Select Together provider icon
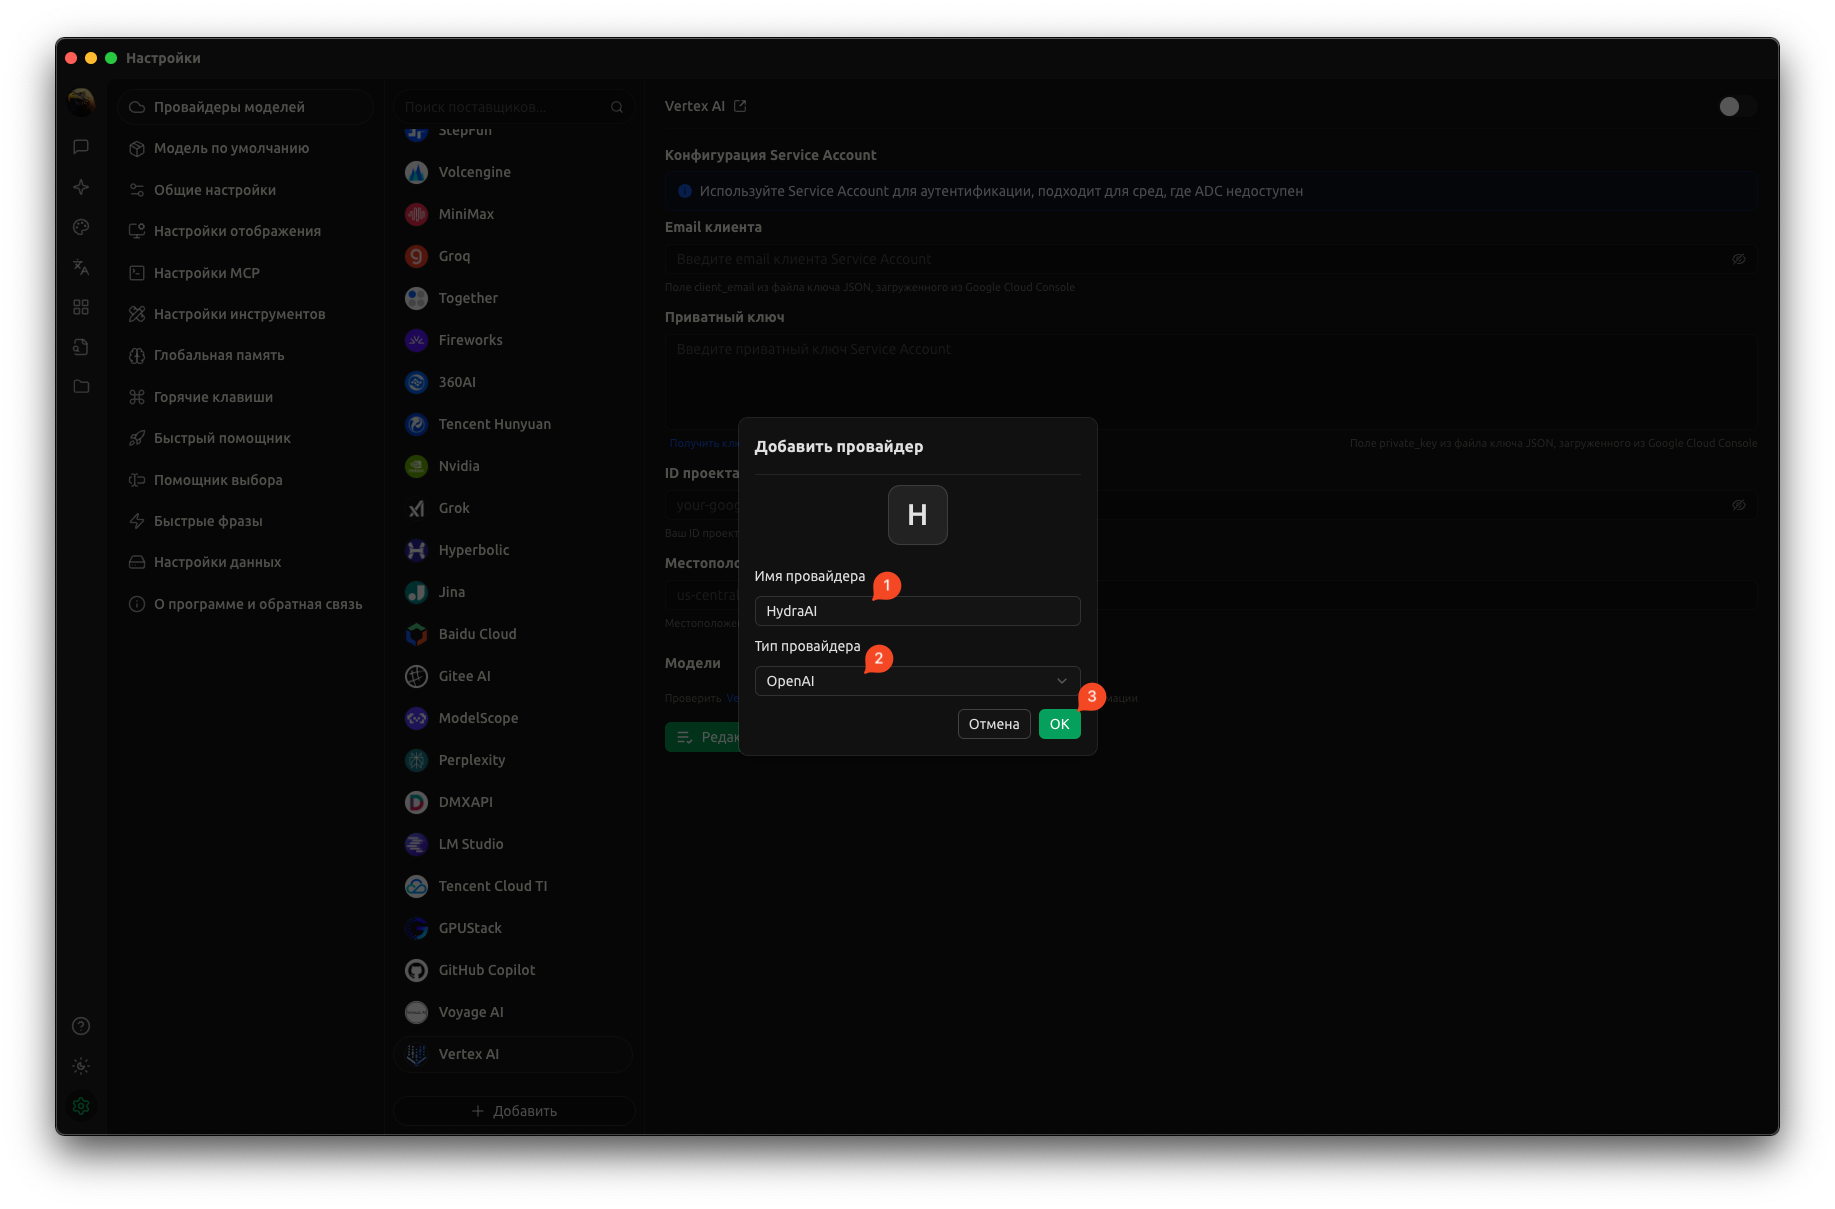The height and width of the screenshot is (1209, 1835). pos(417,298)
